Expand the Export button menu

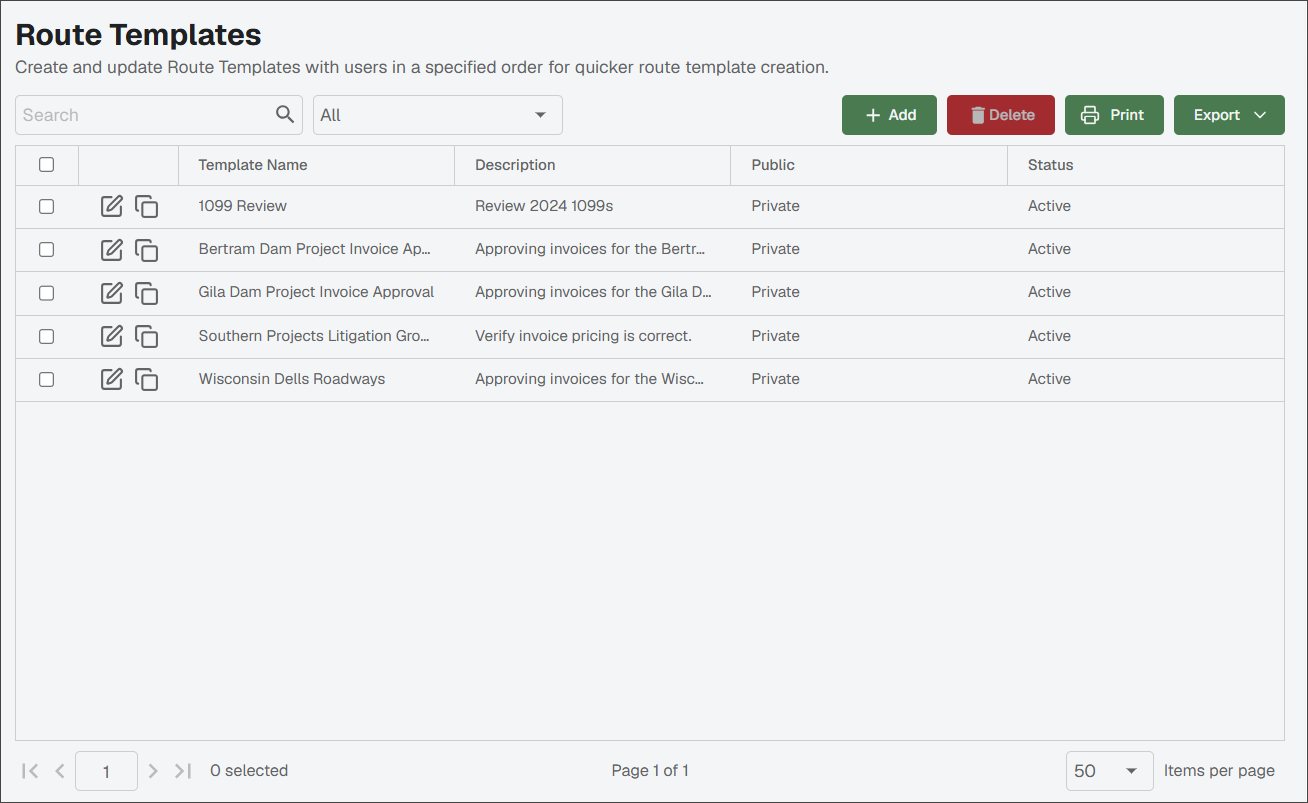pyautogui.click(x=1229, y=115)
